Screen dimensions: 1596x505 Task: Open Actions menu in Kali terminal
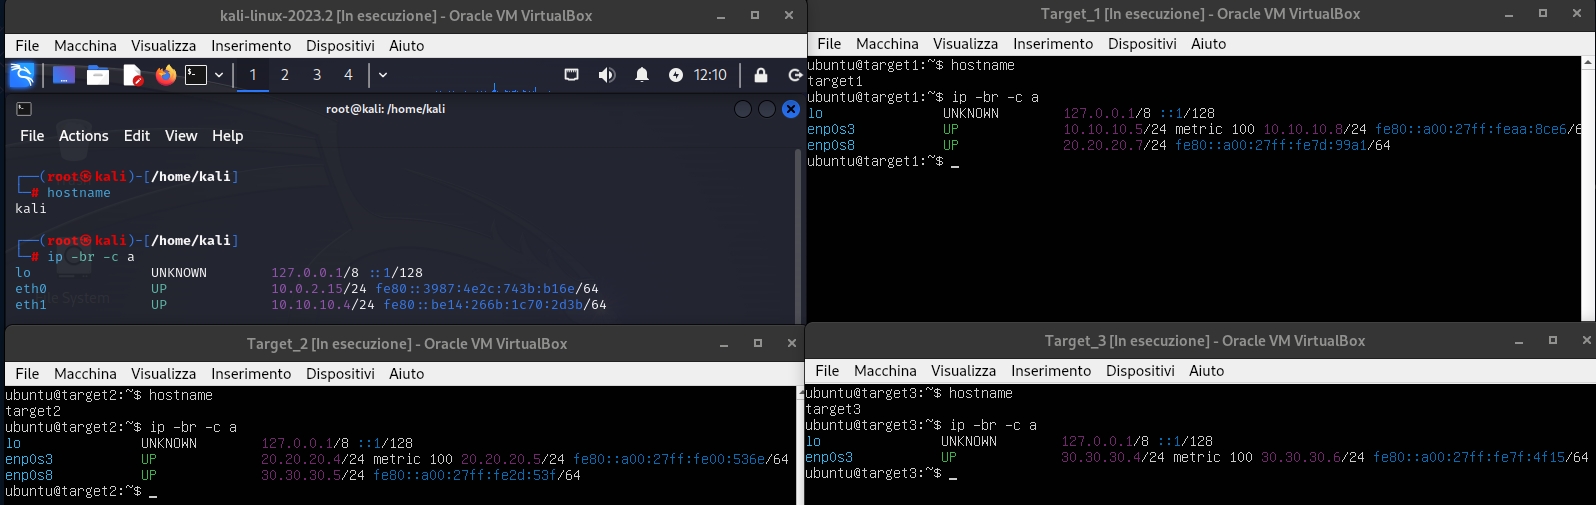point(83,136)
